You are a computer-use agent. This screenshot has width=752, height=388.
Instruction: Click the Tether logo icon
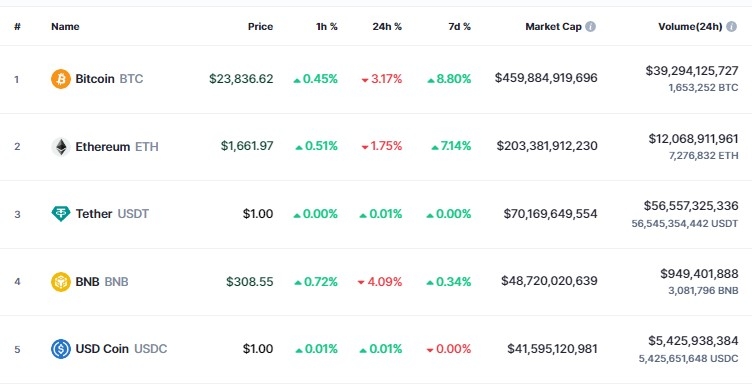pos(61,213)
